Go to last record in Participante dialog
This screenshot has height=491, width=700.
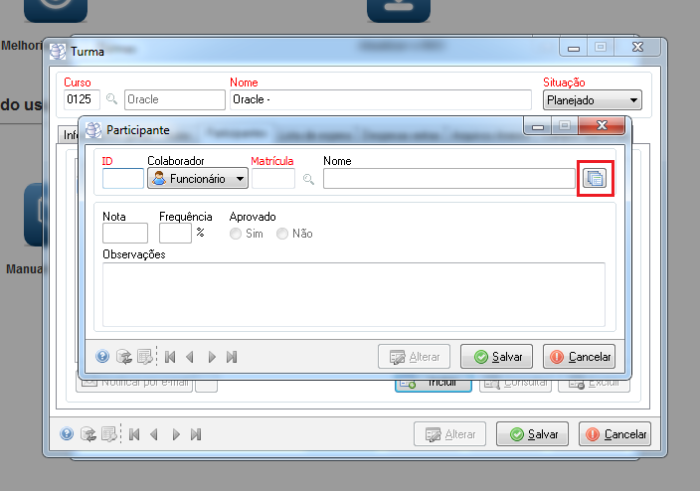point(232,356)
